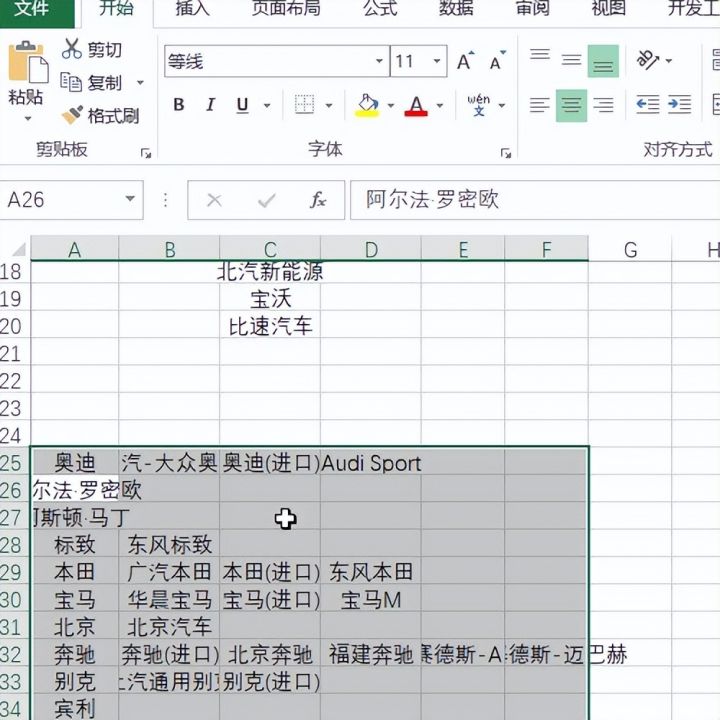Click the wén phonetic guide icon
The width and height of the screenshot is (720, 720).
click(x=478, y=105)
